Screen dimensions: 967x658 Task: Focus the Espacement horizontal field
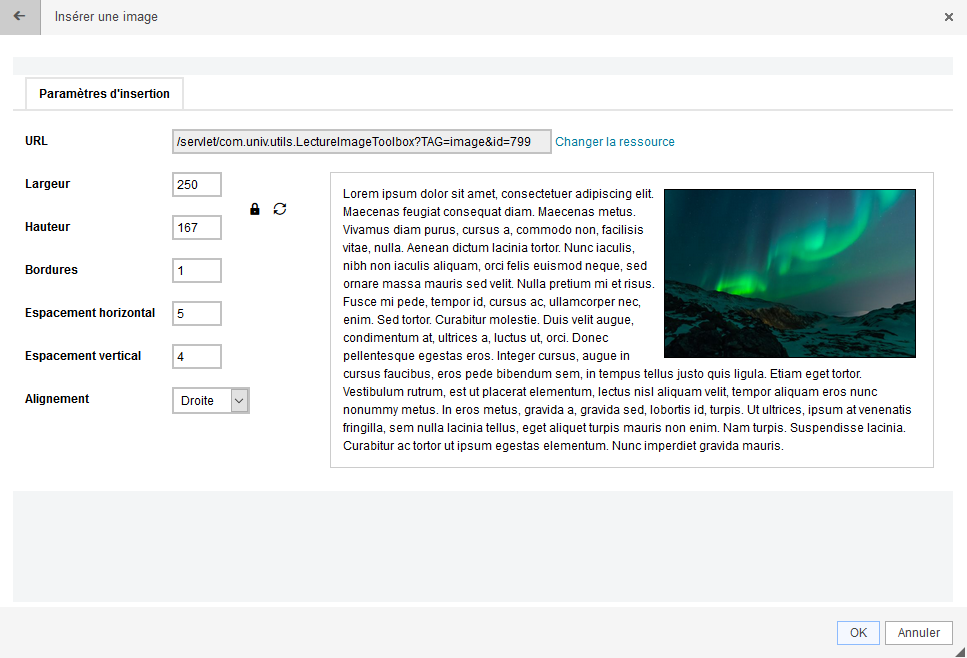[x=197, y=313]
